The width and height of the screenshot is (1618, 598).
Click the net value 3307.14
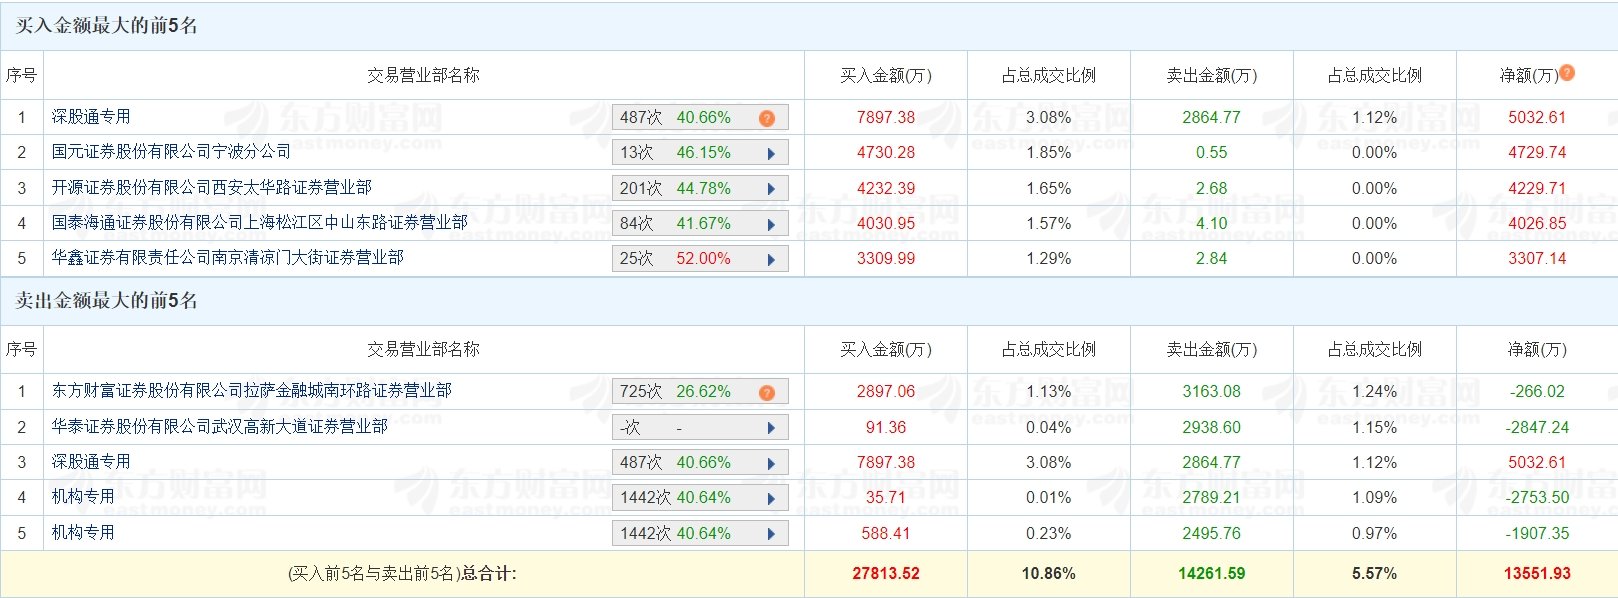coord(1538,259)
